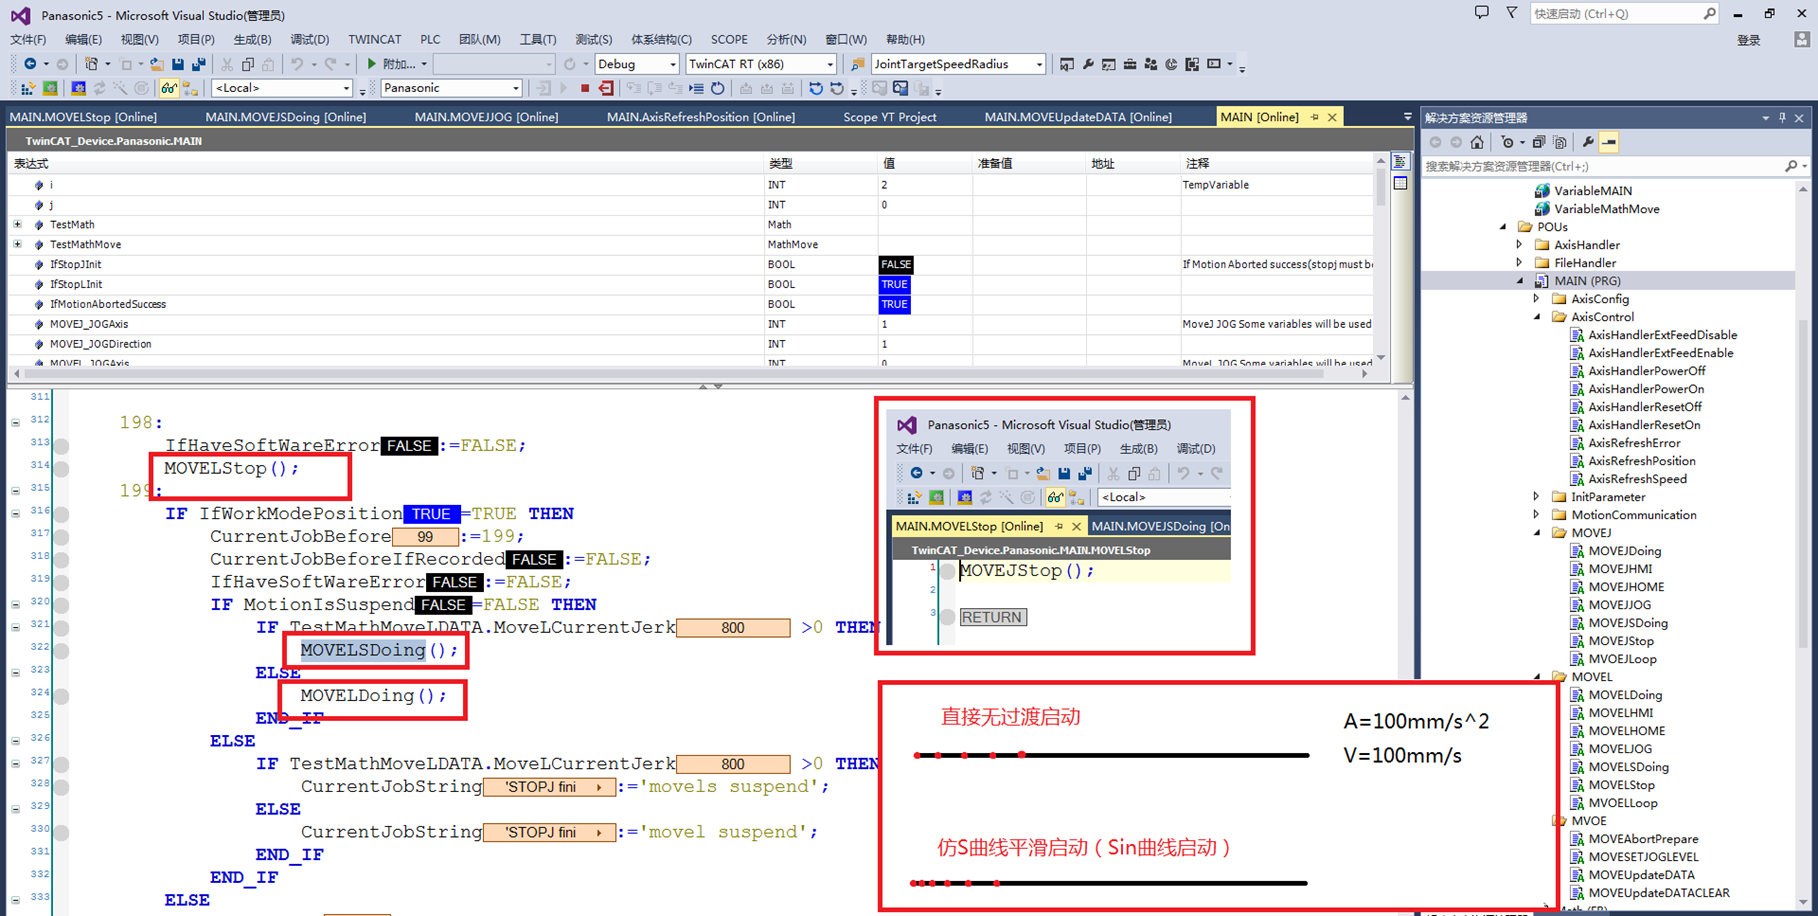Click Show All Files icon in Solution Explorer
This screenshot has height=916, width=1818.
(1560, 142)
